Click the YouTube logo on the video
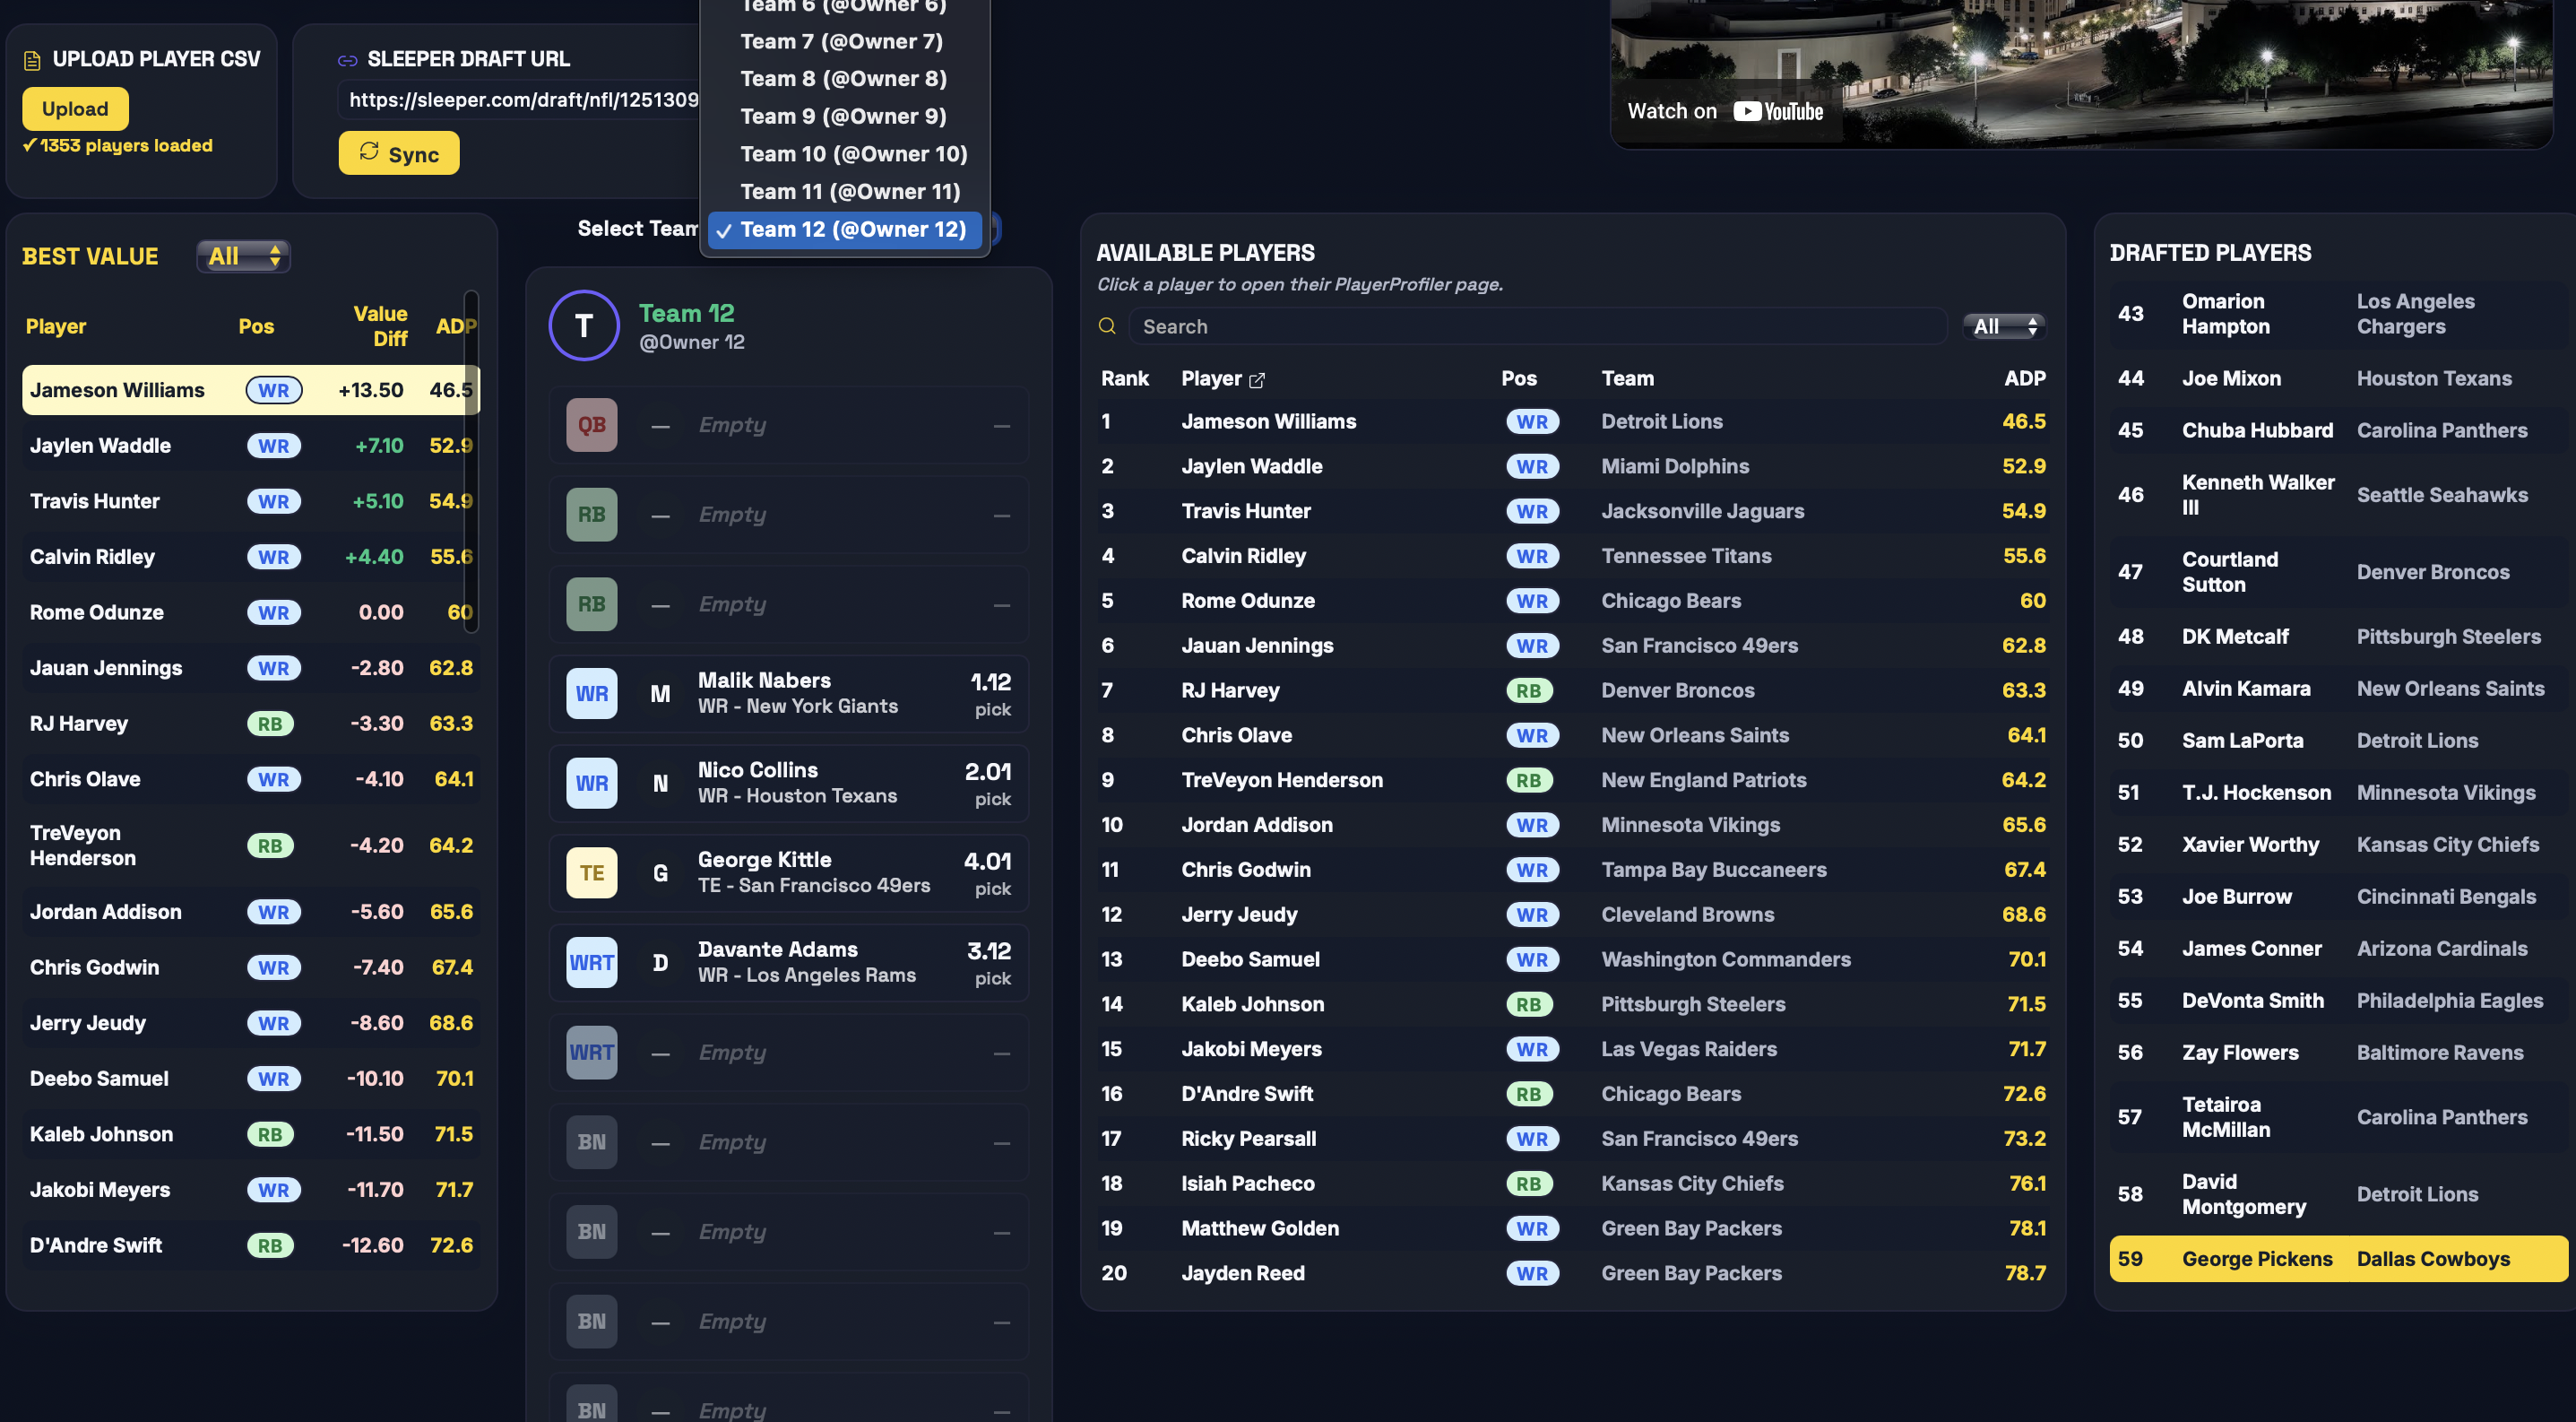 [1778, 111]
